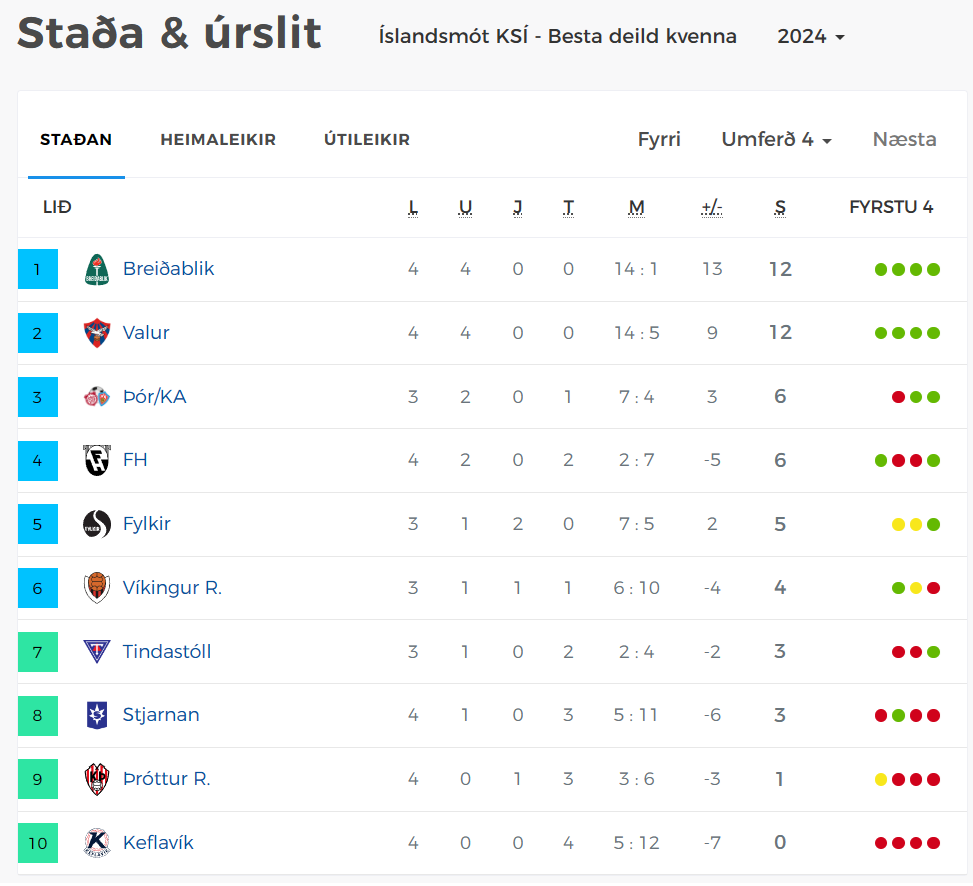Image resolution: width=973 pixels, height=886 pixels.
Task: Click the Valur club logo
Action: coord(97,333)
